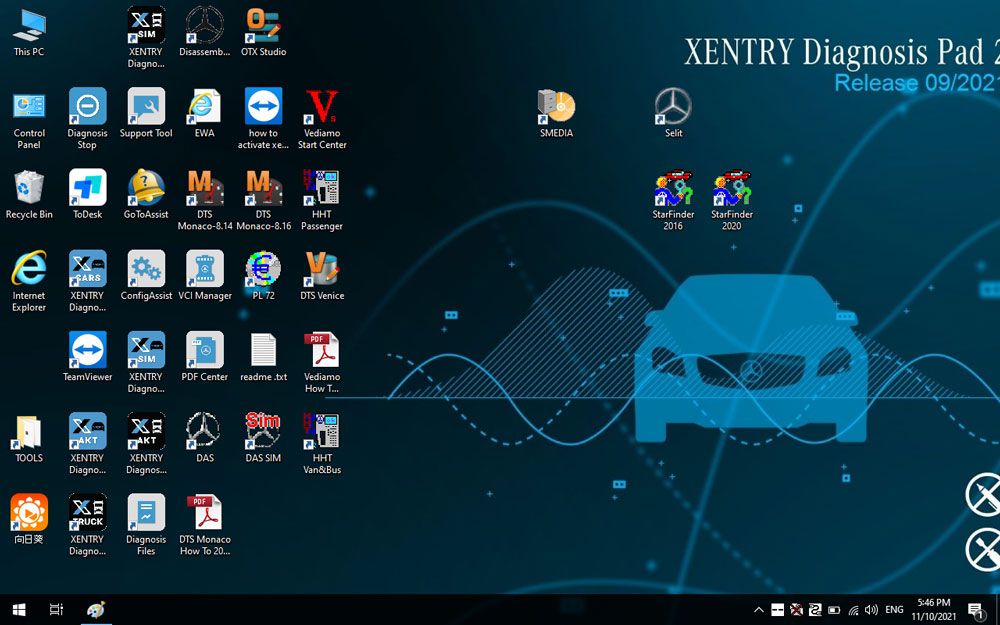Open the black XENTRY Diagnosis SIM shortcut

point(146,38)
